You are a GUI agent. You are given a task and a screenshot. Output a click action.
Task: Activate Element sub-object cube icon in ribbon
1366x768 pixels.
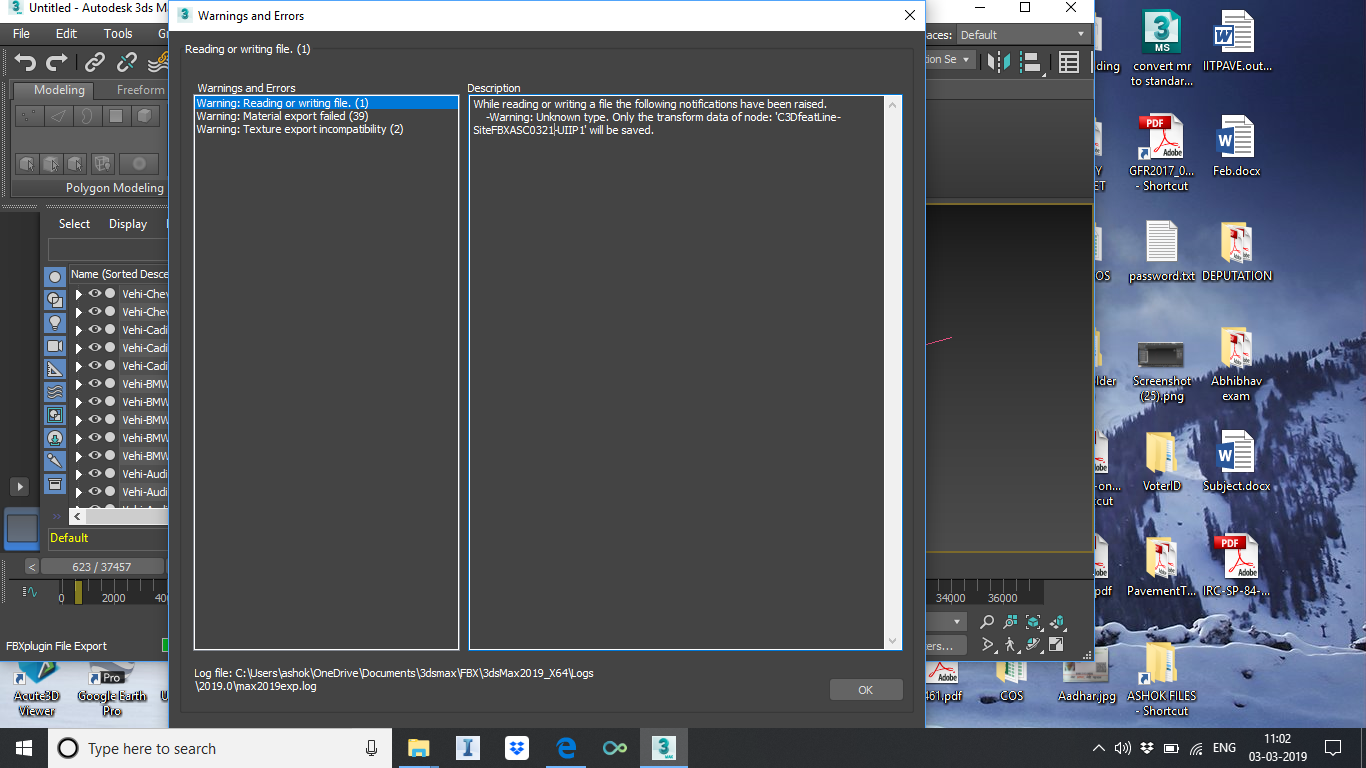(x=145, y=116)
